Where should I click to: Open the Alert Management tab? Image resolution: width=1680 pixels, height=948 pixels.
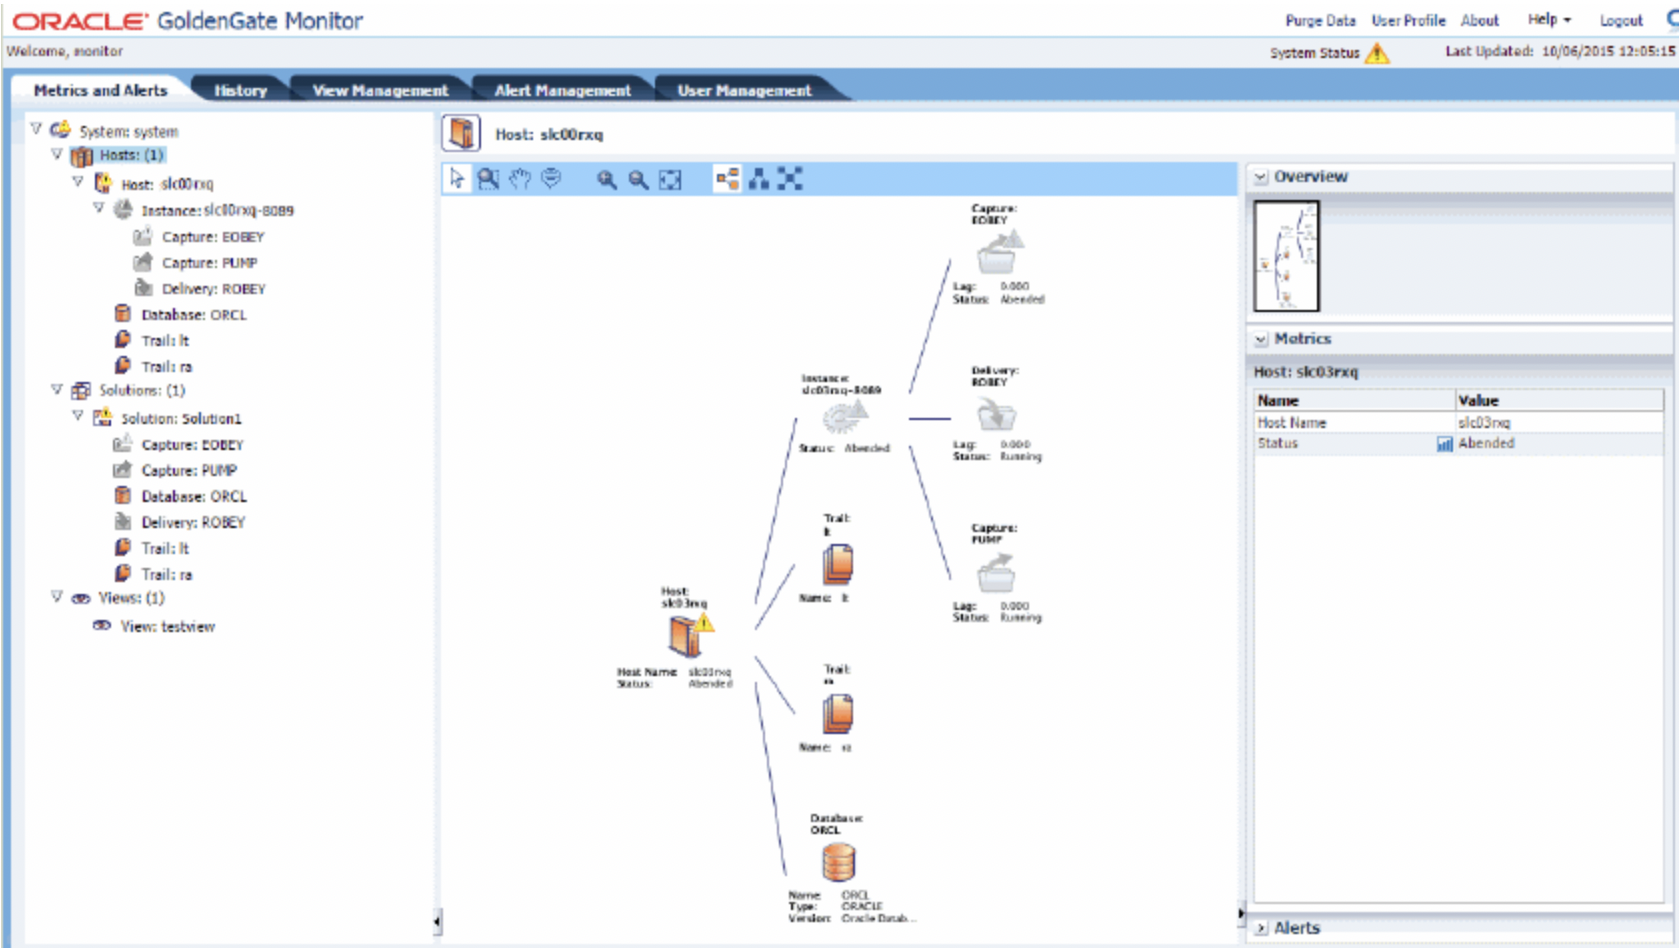click(x=563, y=89)
